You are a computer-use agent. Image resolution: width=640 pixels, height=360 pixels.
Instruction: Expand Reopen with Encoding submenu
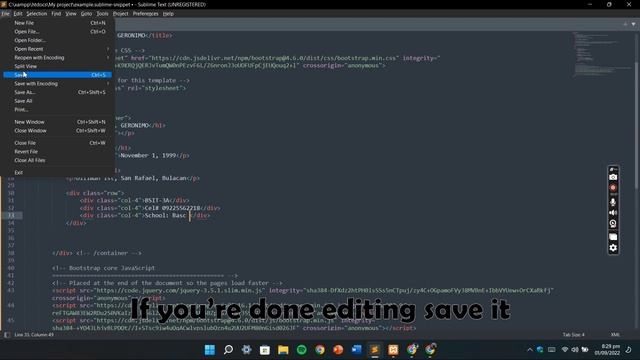coord(57,58)
